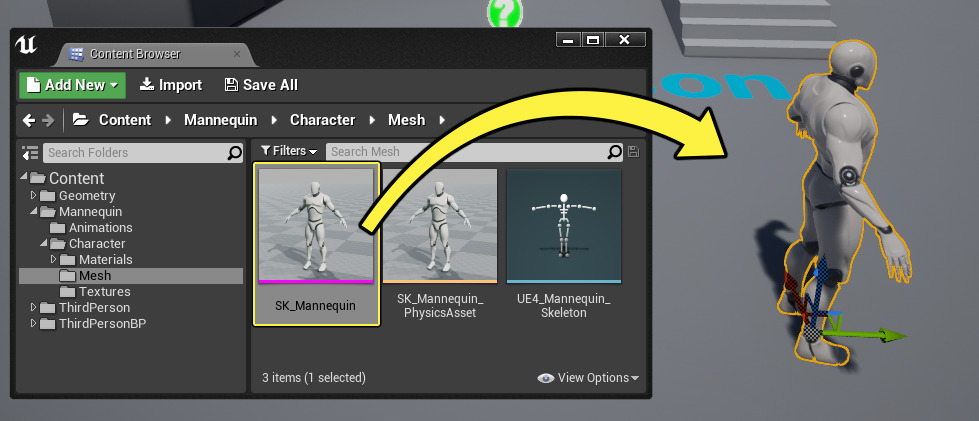
Task: Click the Save All button
Action: click(x=261, y=85)
